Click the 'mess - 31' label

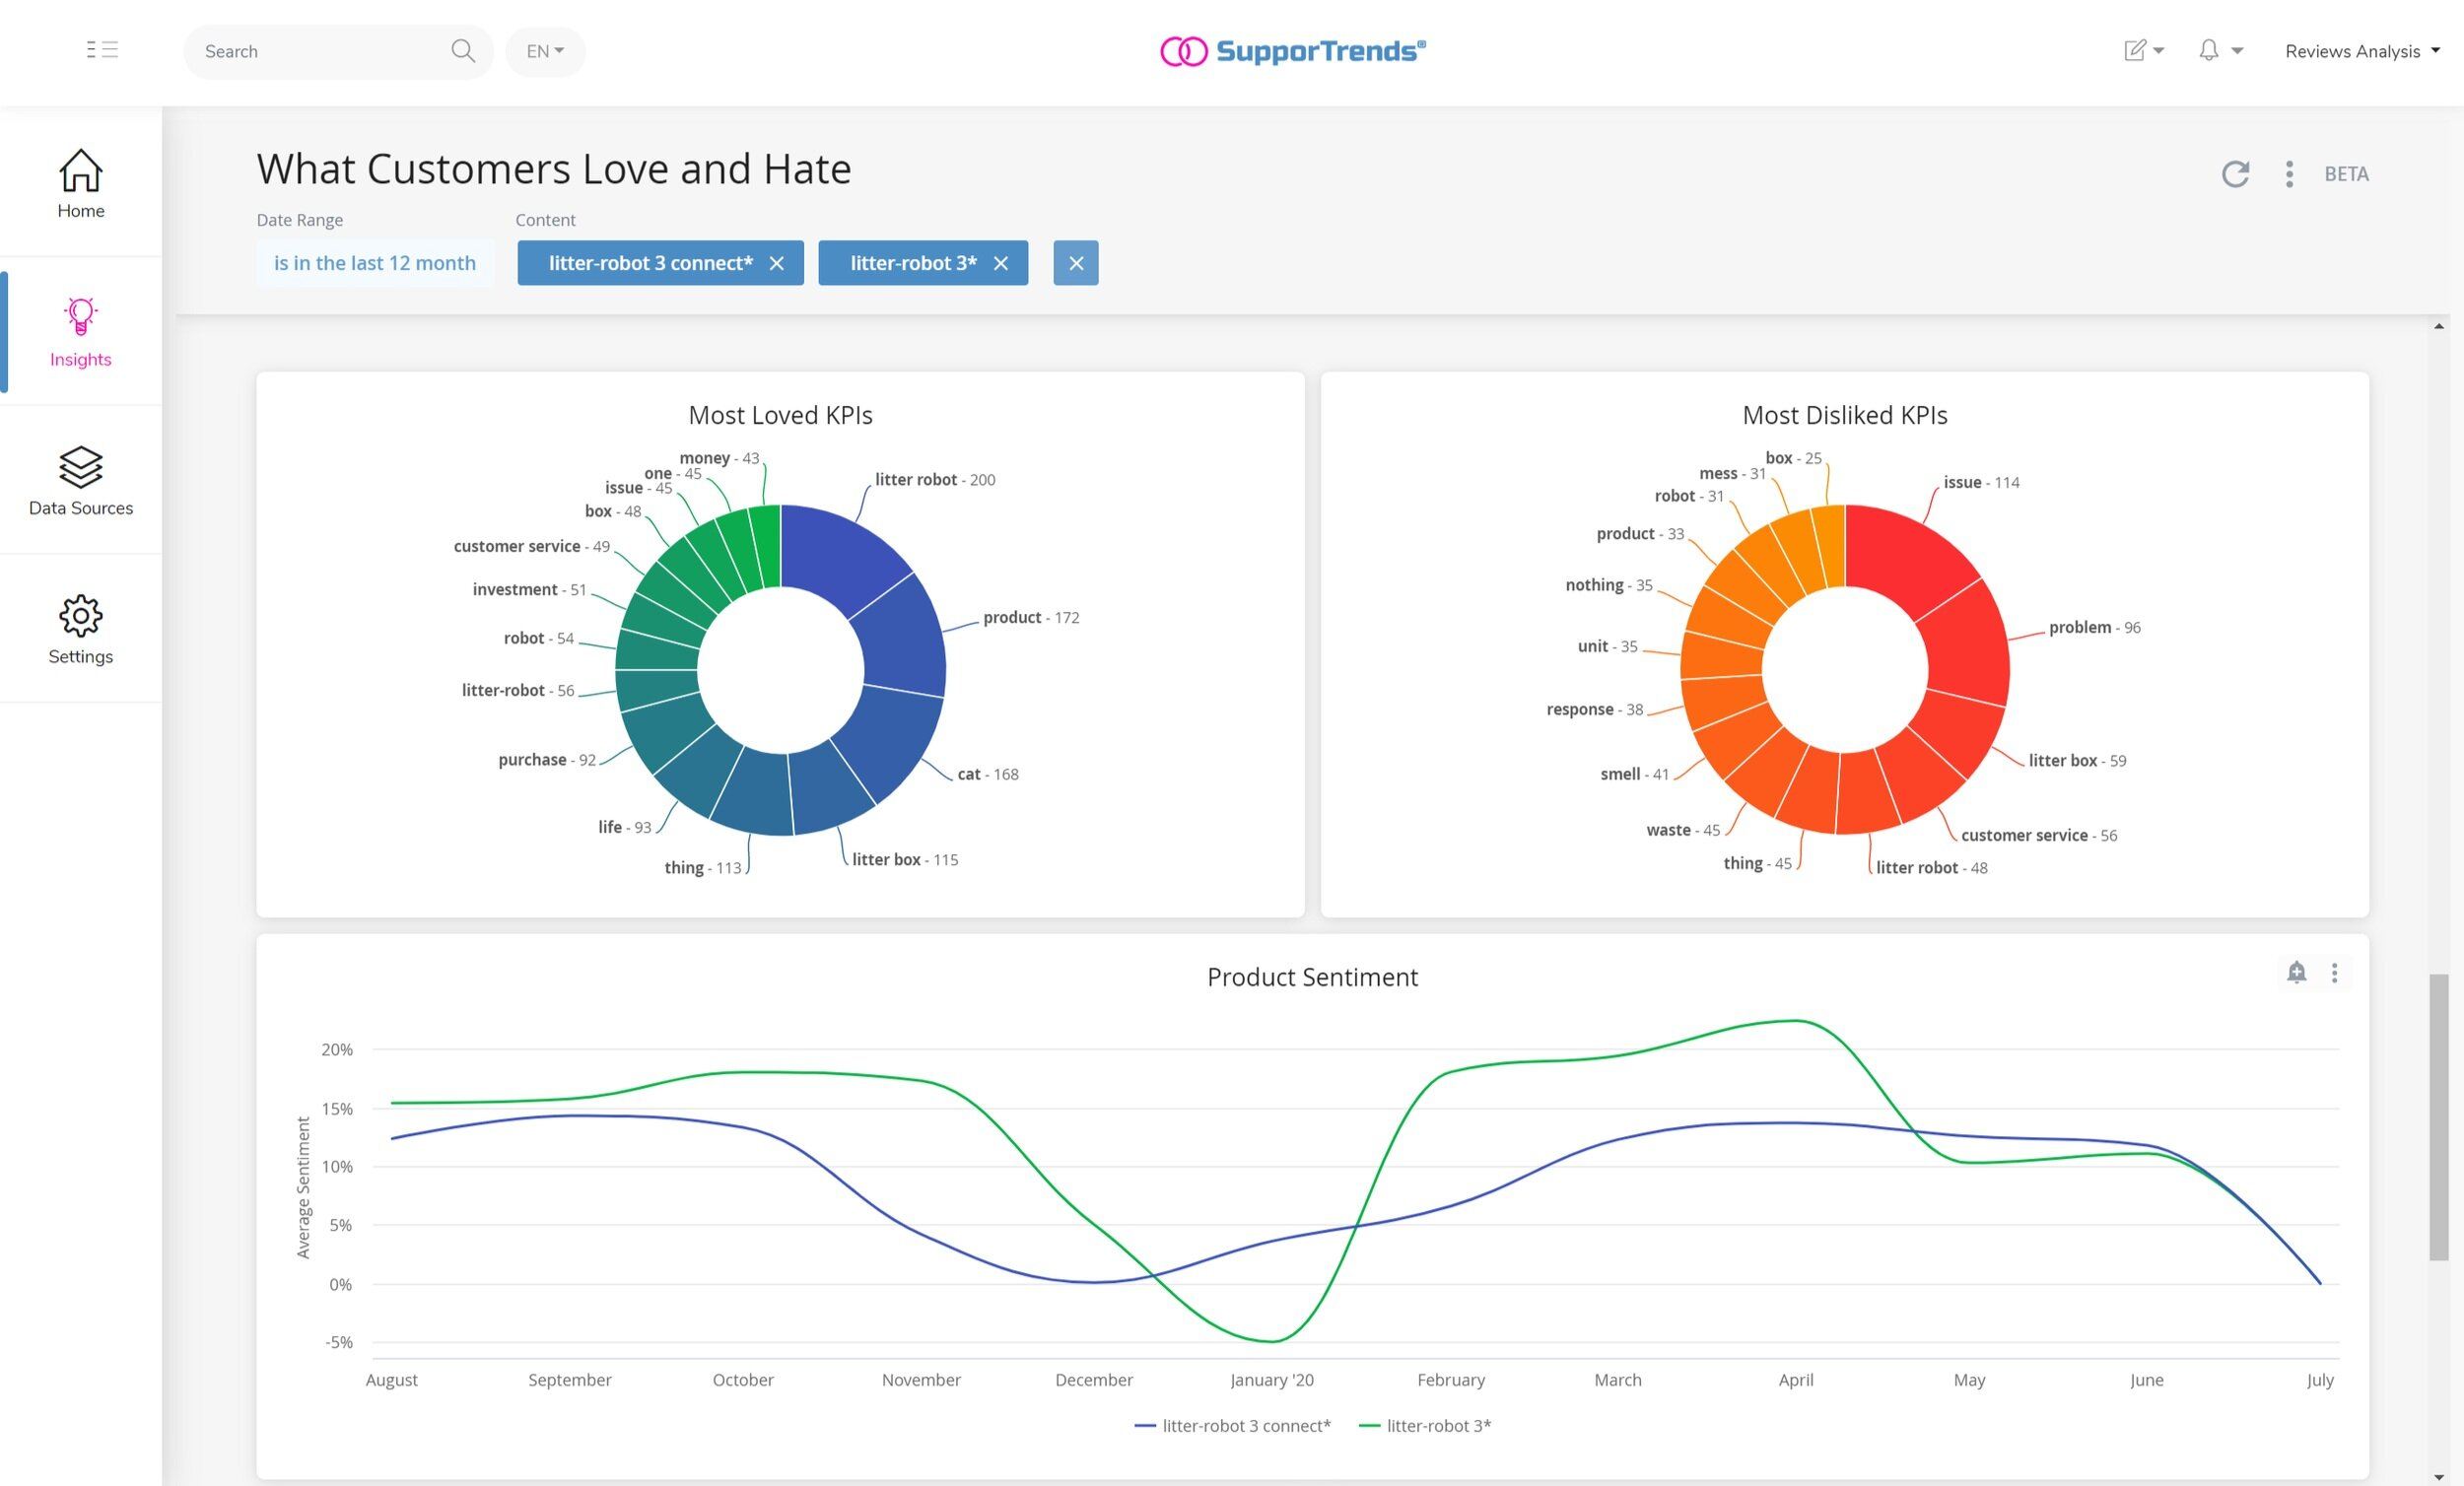click(x=1733, y=473)
